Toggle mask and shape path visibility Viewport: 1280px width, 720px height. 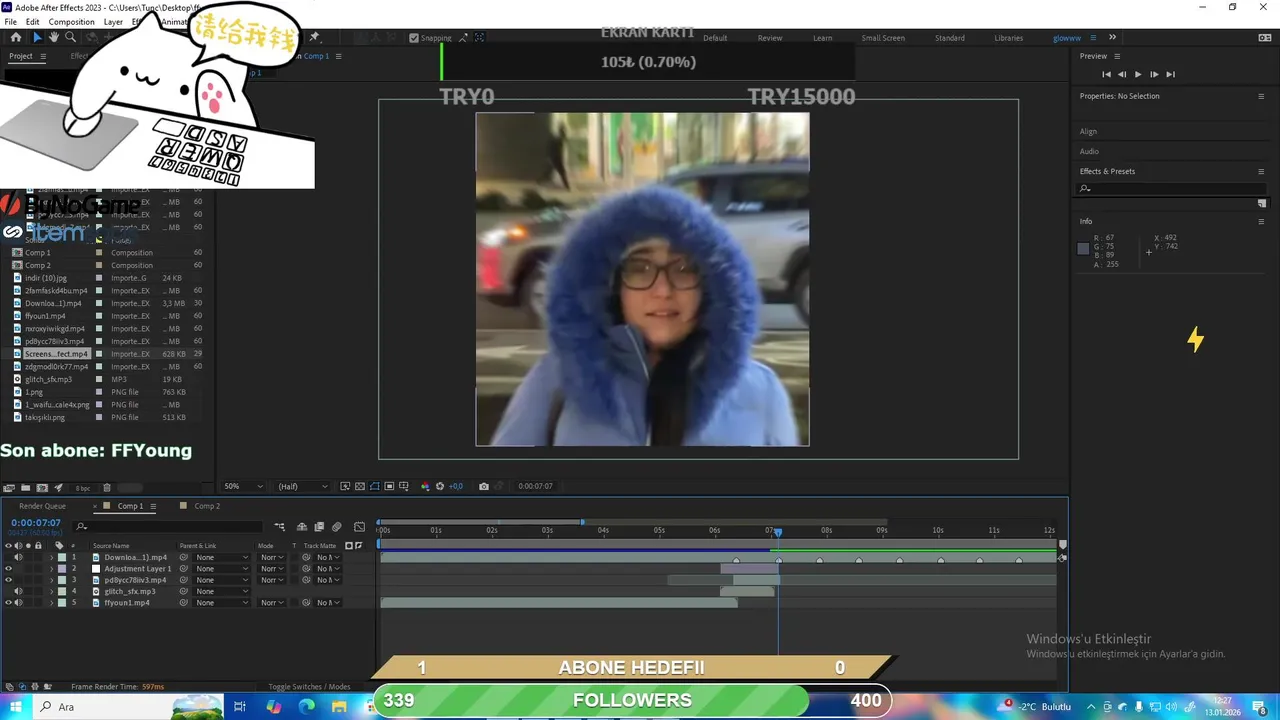(x=374, y=486)
